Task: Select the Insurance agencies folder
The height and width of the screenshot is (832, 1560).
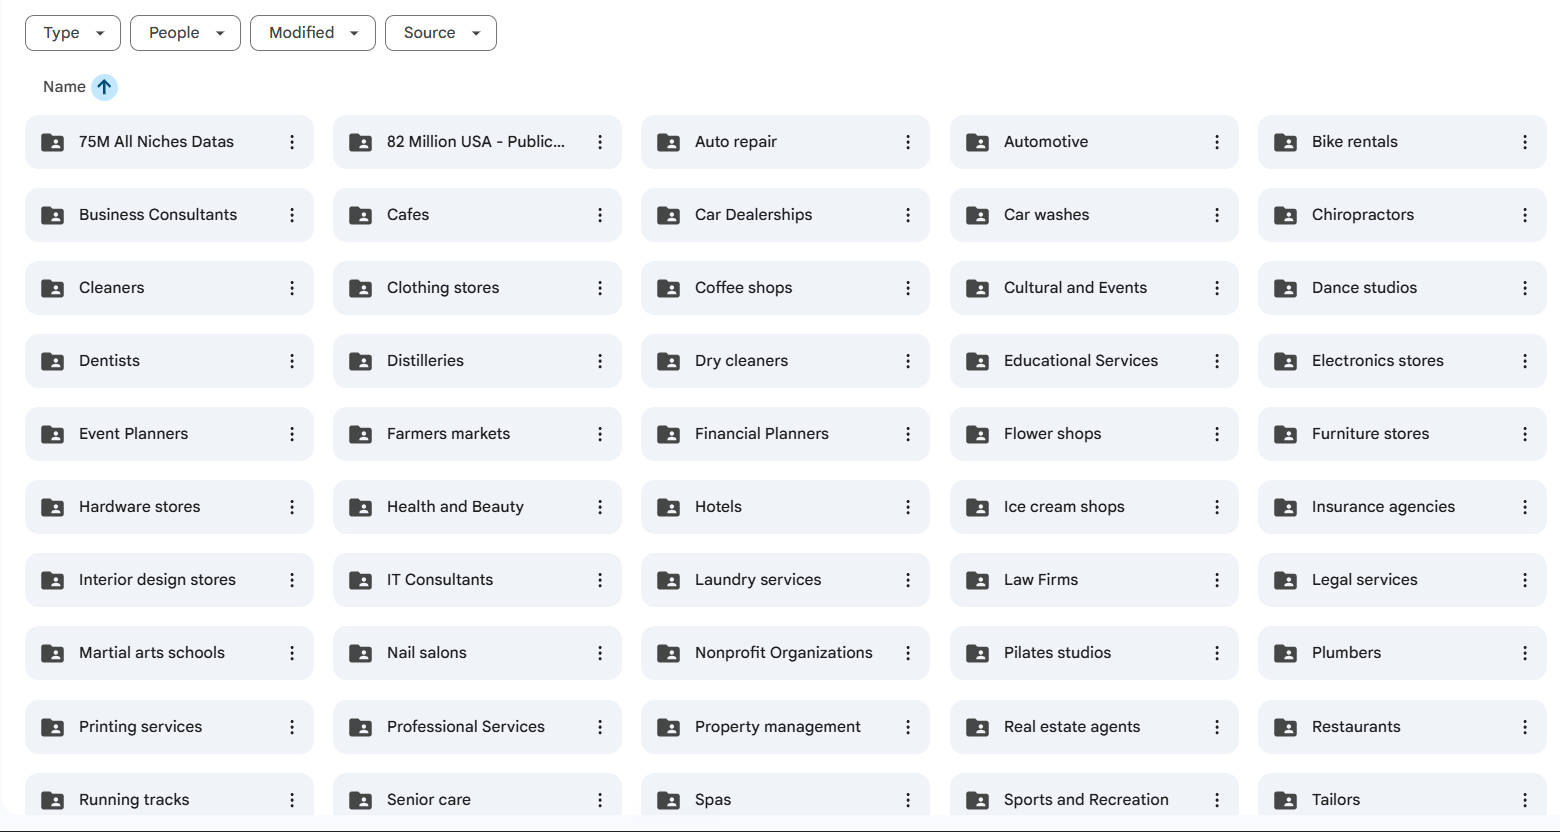Action: point(1402,507)
